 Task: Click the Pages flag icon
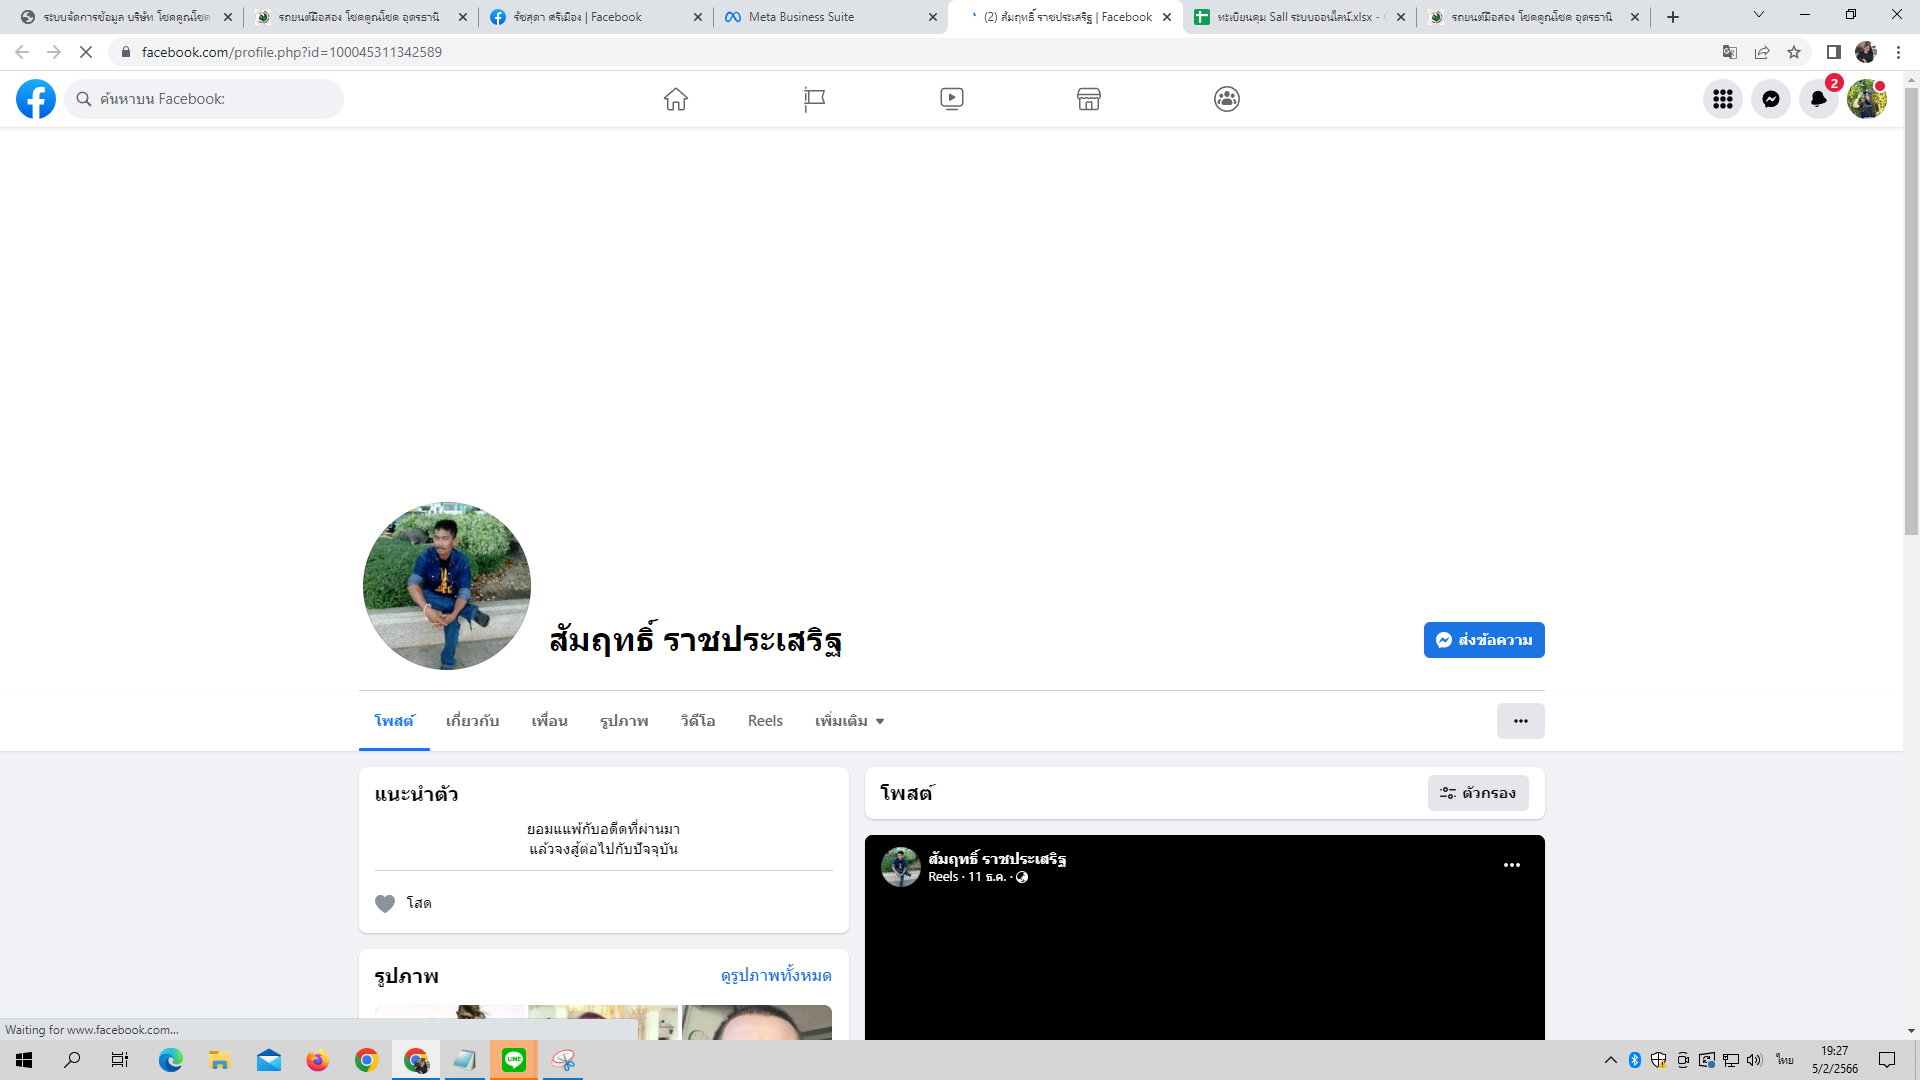(814, 99)
